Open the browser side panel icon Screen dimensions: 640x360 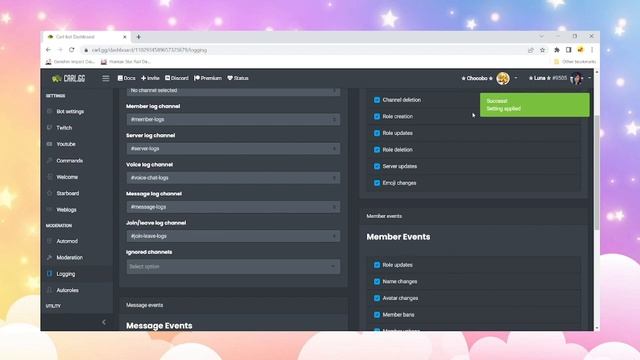point(568,50)
